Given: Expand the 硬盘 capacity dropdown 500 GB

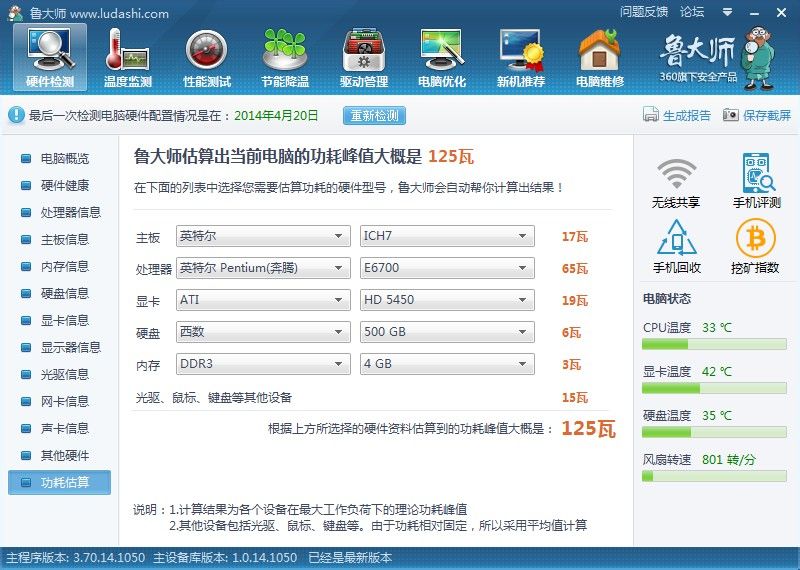Looking at the screenshot, I should 447,332.
